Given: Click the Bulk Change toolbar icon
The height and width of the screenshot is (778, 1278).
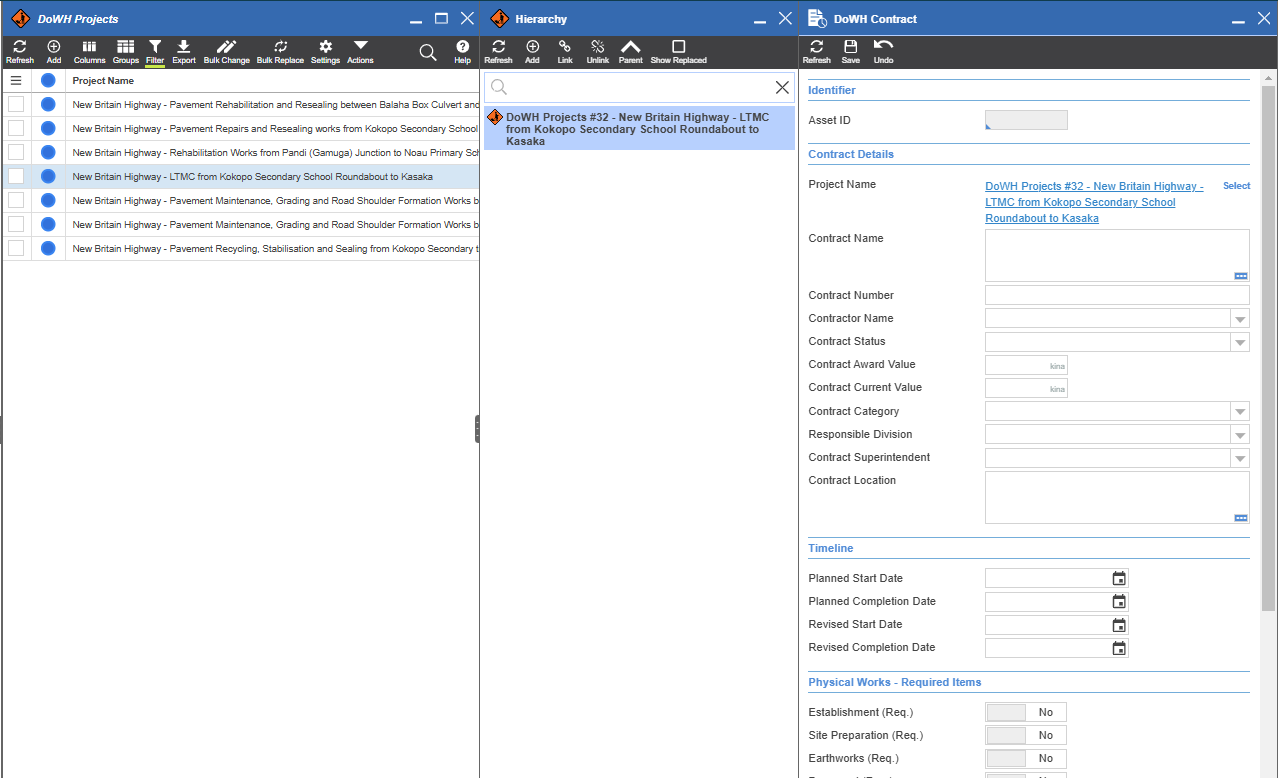Looking at the screenshot, I should [226, 51].
